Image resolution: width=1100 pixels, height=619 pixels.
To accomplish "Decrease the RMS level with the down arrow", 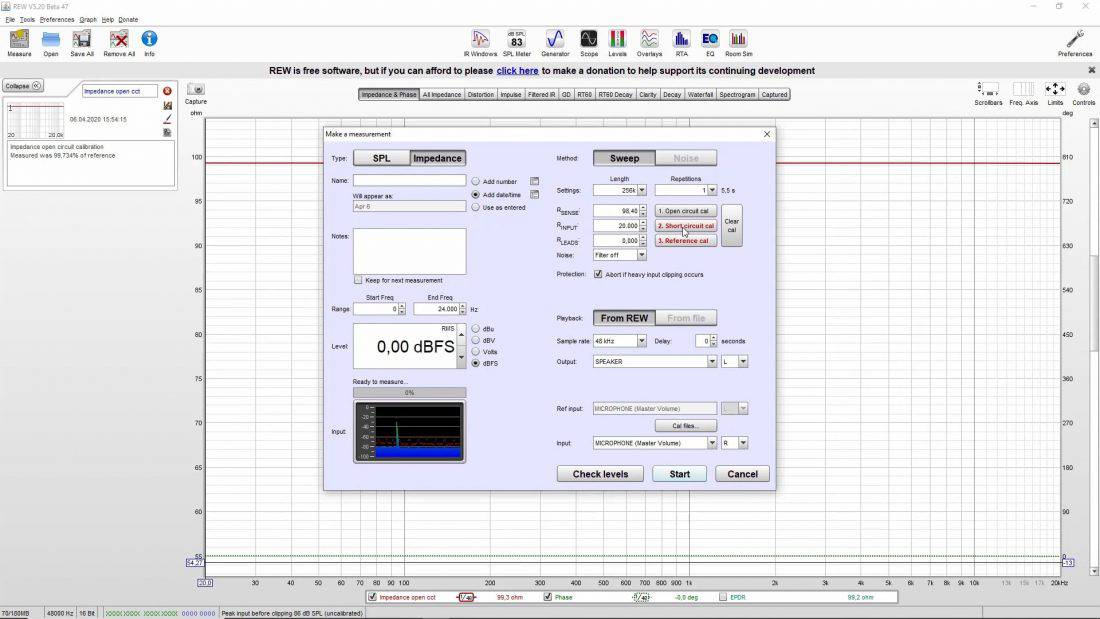I will (461, 358).
